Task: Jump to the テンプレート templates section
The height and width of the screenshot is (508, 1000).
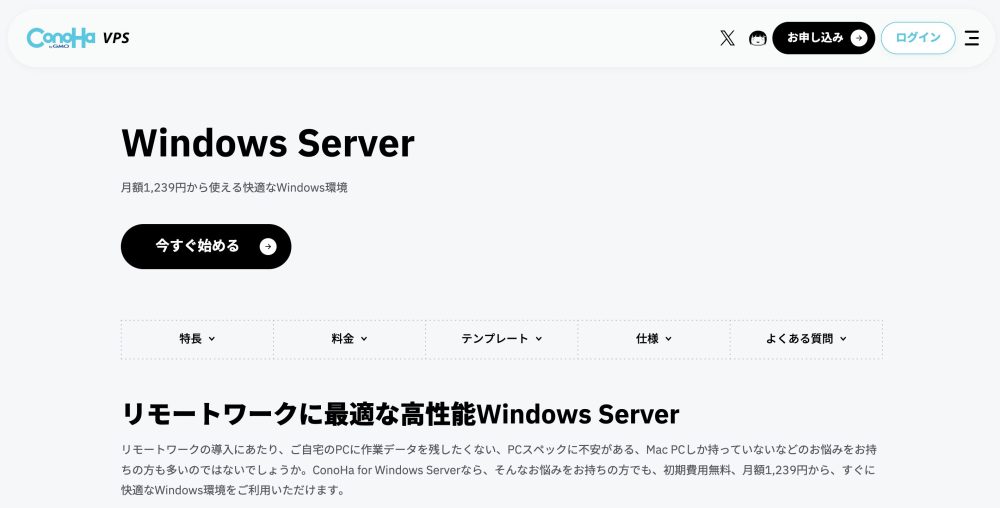Action: (x=502, y=339)
